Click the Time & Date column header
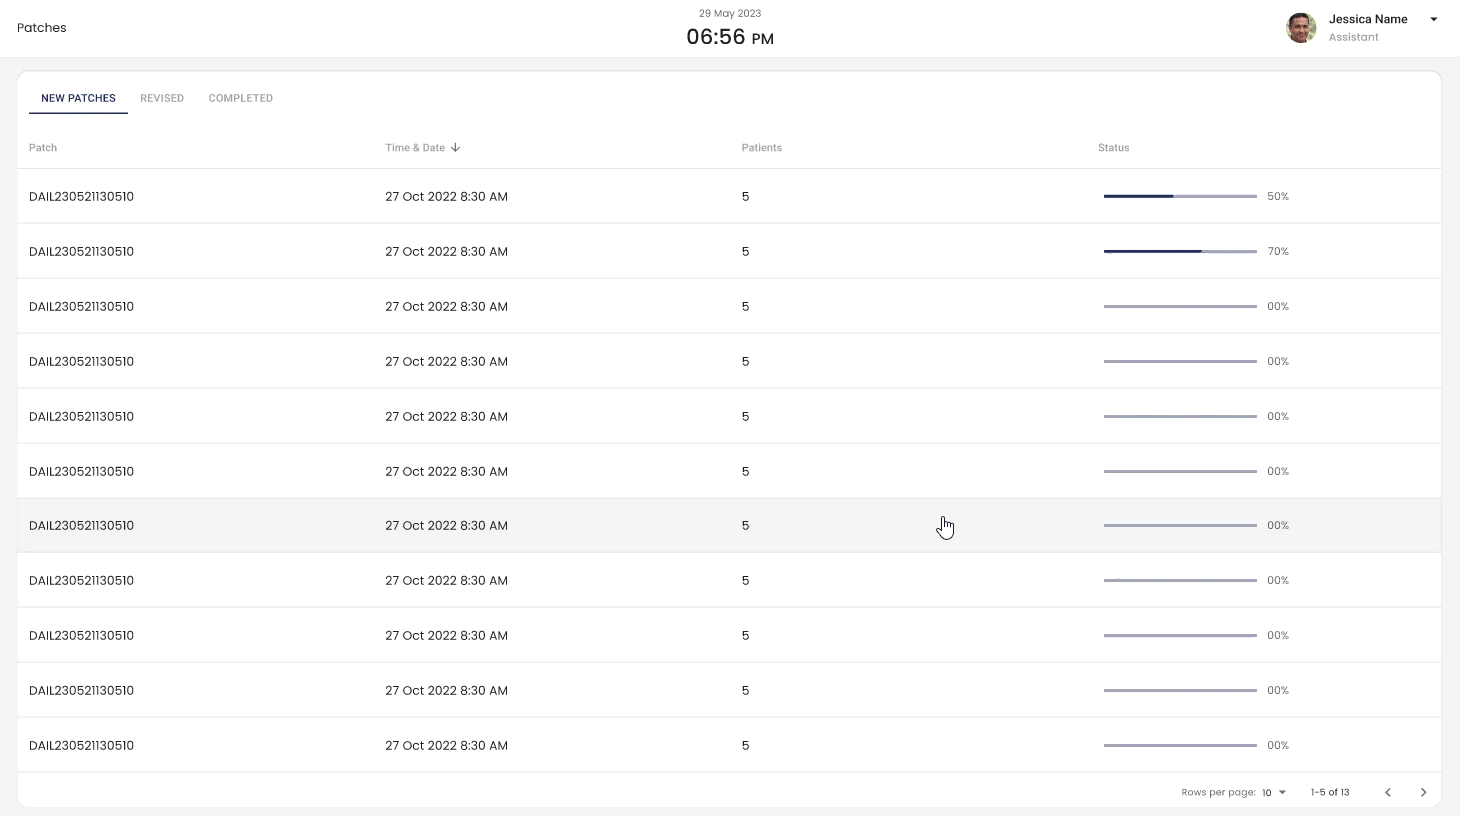 415,148
